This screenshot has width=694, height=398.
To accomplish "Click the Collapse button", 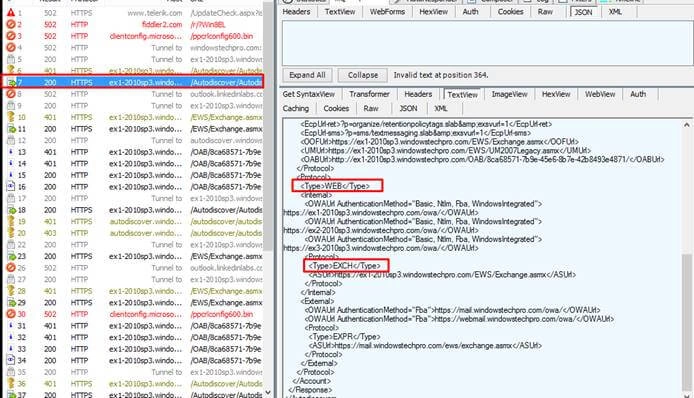I will [363, 75].
